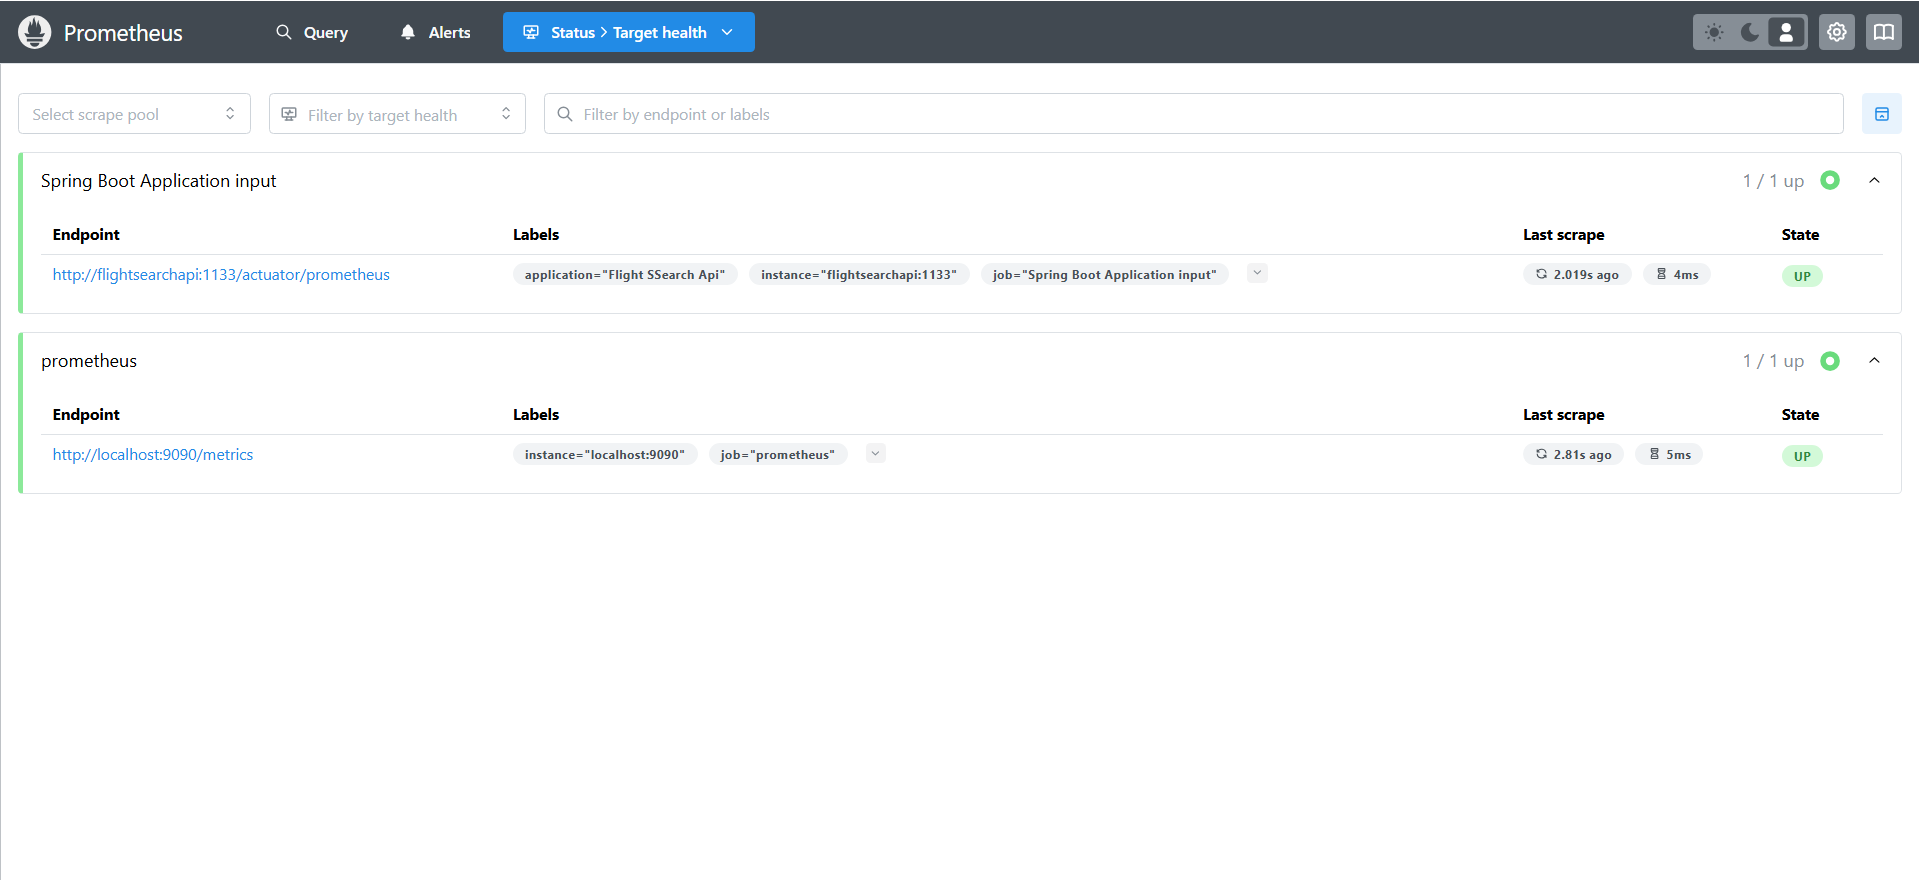Click Last scrape header in Spring Boot pool
Viewport: 1919px width, 880px height.
pyautogui.click(x=1564, y=235)
